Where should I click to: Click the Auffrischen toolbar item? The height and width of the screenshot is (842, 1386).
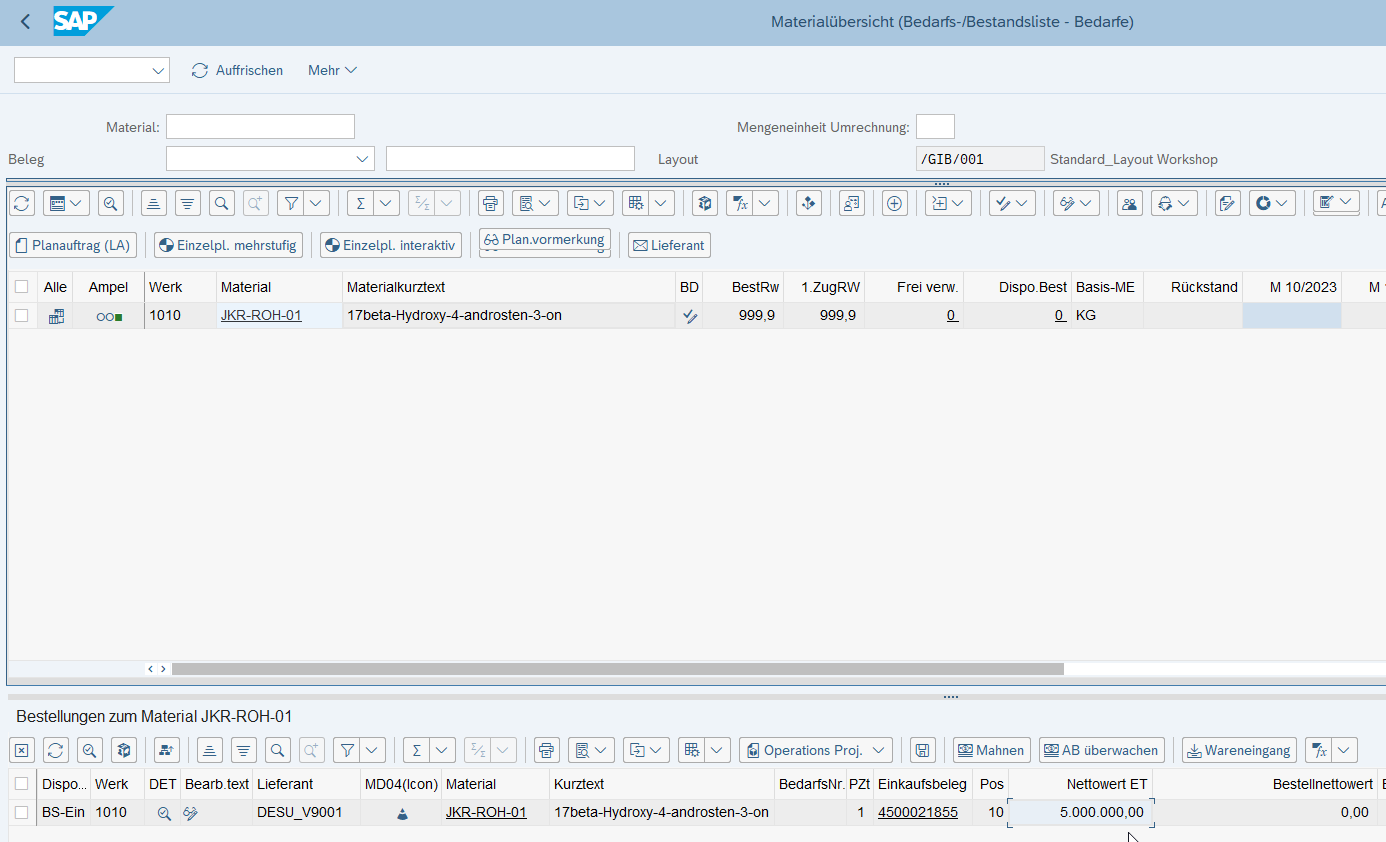coord(238,70)
